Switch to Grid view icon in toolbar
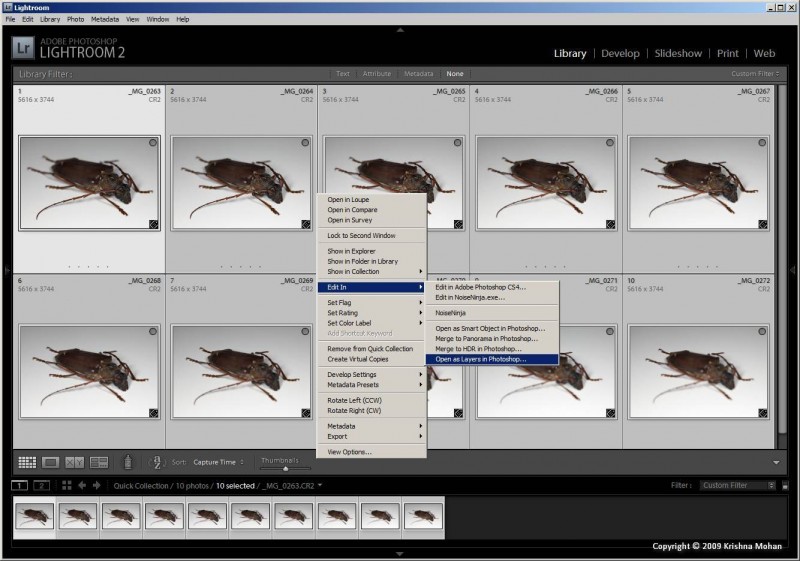Image resolution: width=800 pixels, height=561 pixels. (x=27, y=462)
